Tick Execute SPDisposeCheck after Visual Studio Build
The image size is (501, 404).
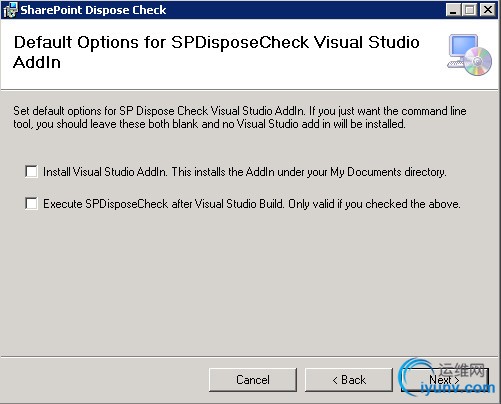tap(31, 203)
